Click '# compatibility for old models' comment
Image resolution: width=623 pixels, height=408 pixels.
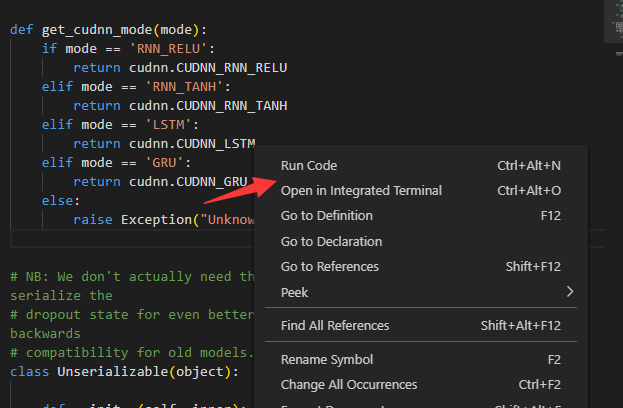tap(132, 352)
